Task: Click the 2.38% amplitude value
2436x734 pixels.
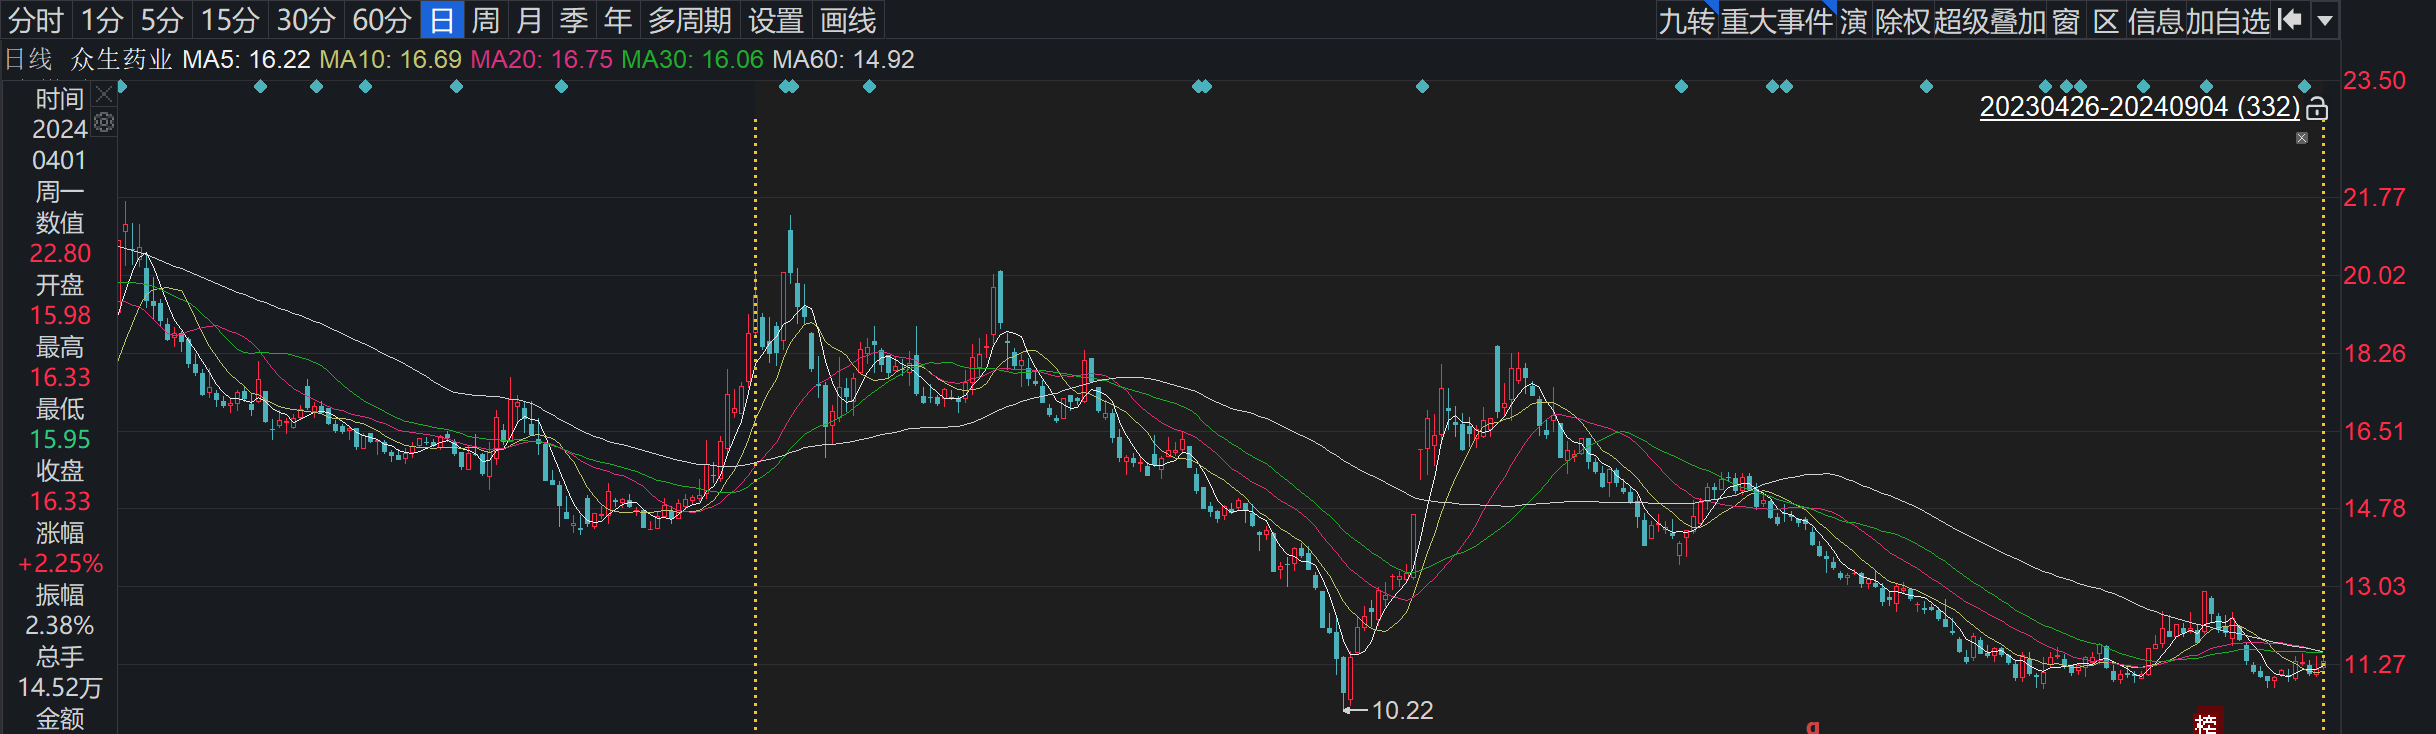Action: click(x=60, y=625)
